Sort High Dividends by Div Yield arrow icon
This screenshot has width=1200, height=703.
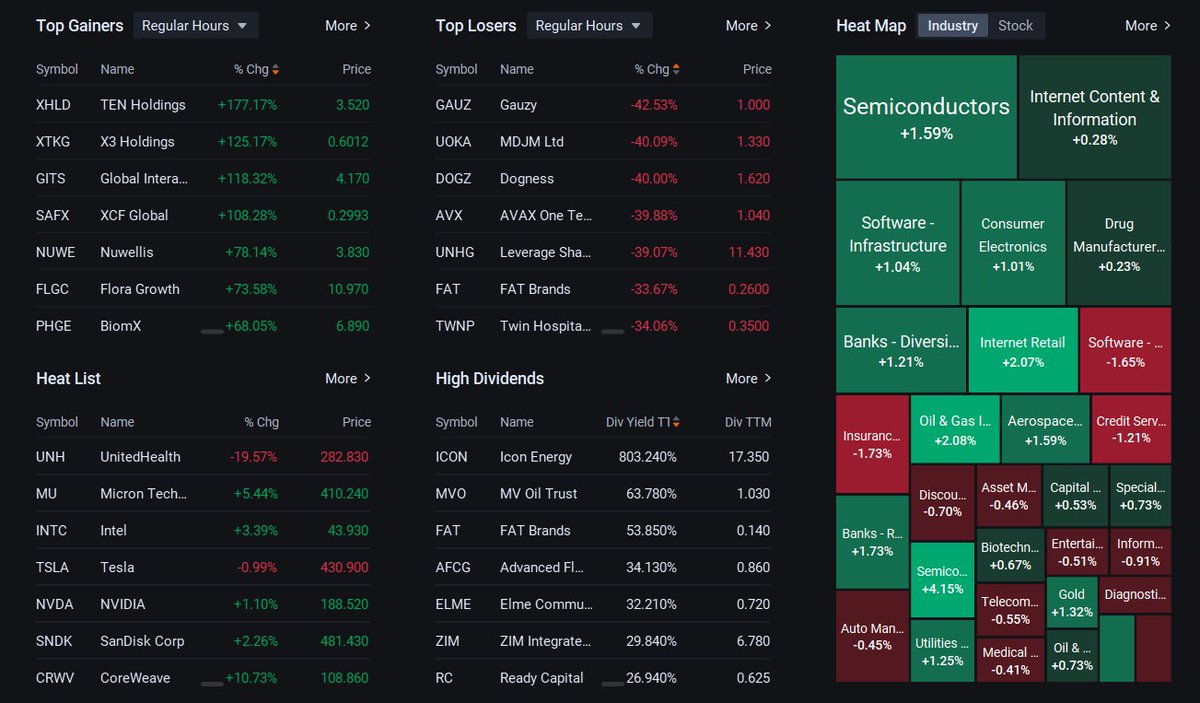(x=676, y=423)
